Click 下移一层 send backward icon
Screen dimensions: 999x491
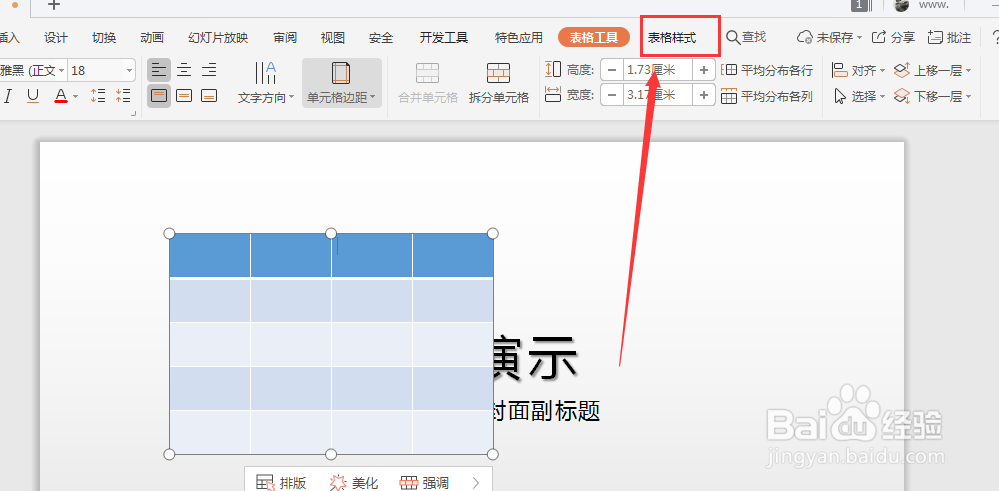(x=901, y=97)
